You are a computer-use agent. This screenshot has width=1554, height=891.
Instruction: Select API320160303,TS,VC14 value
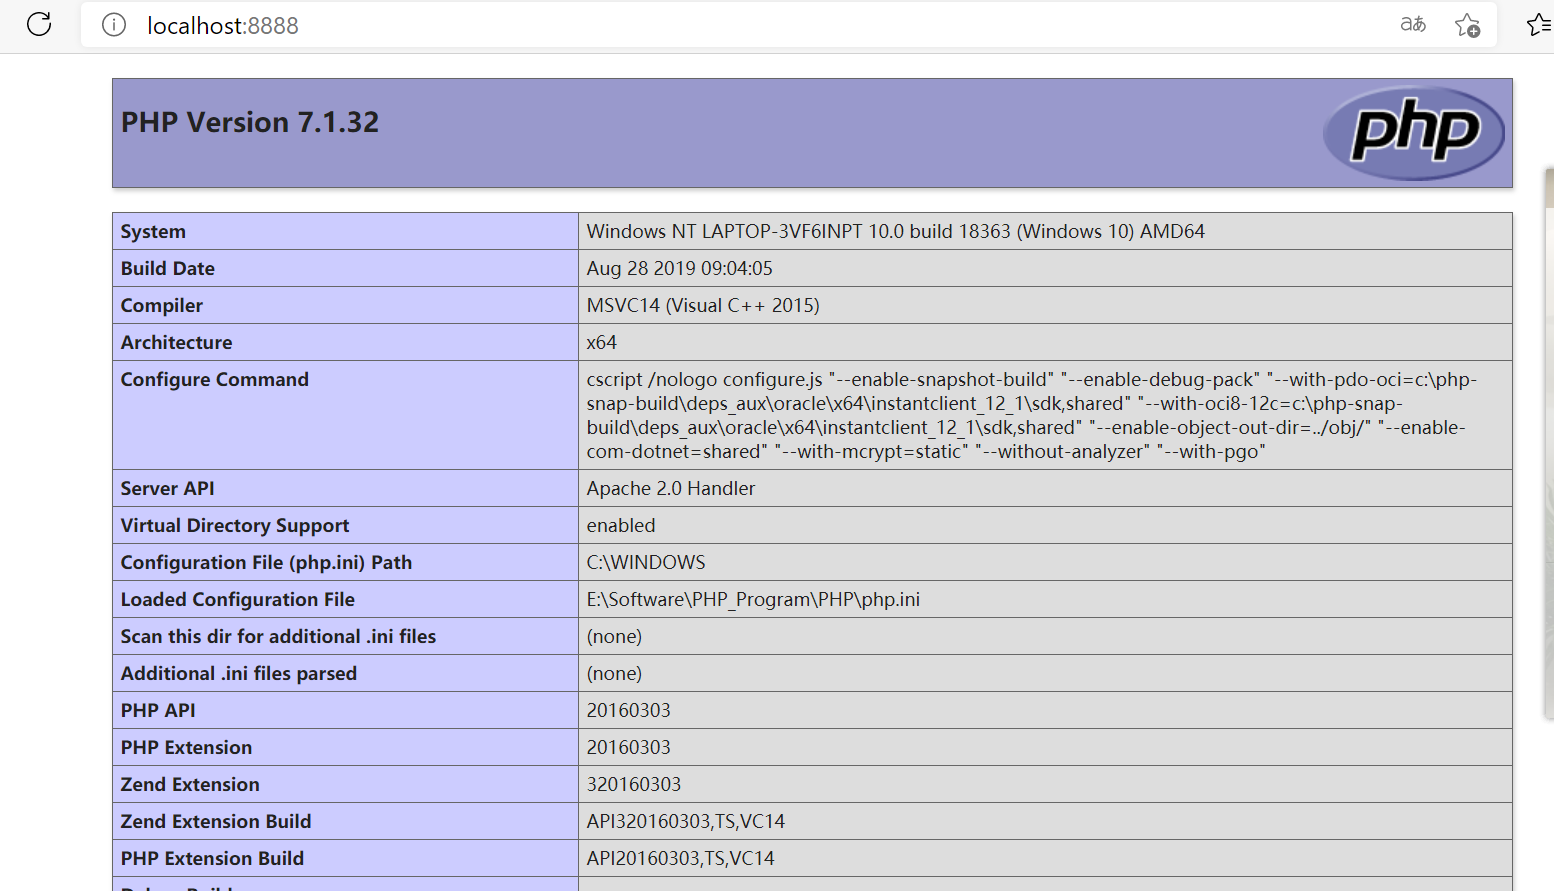coord(685,821)
